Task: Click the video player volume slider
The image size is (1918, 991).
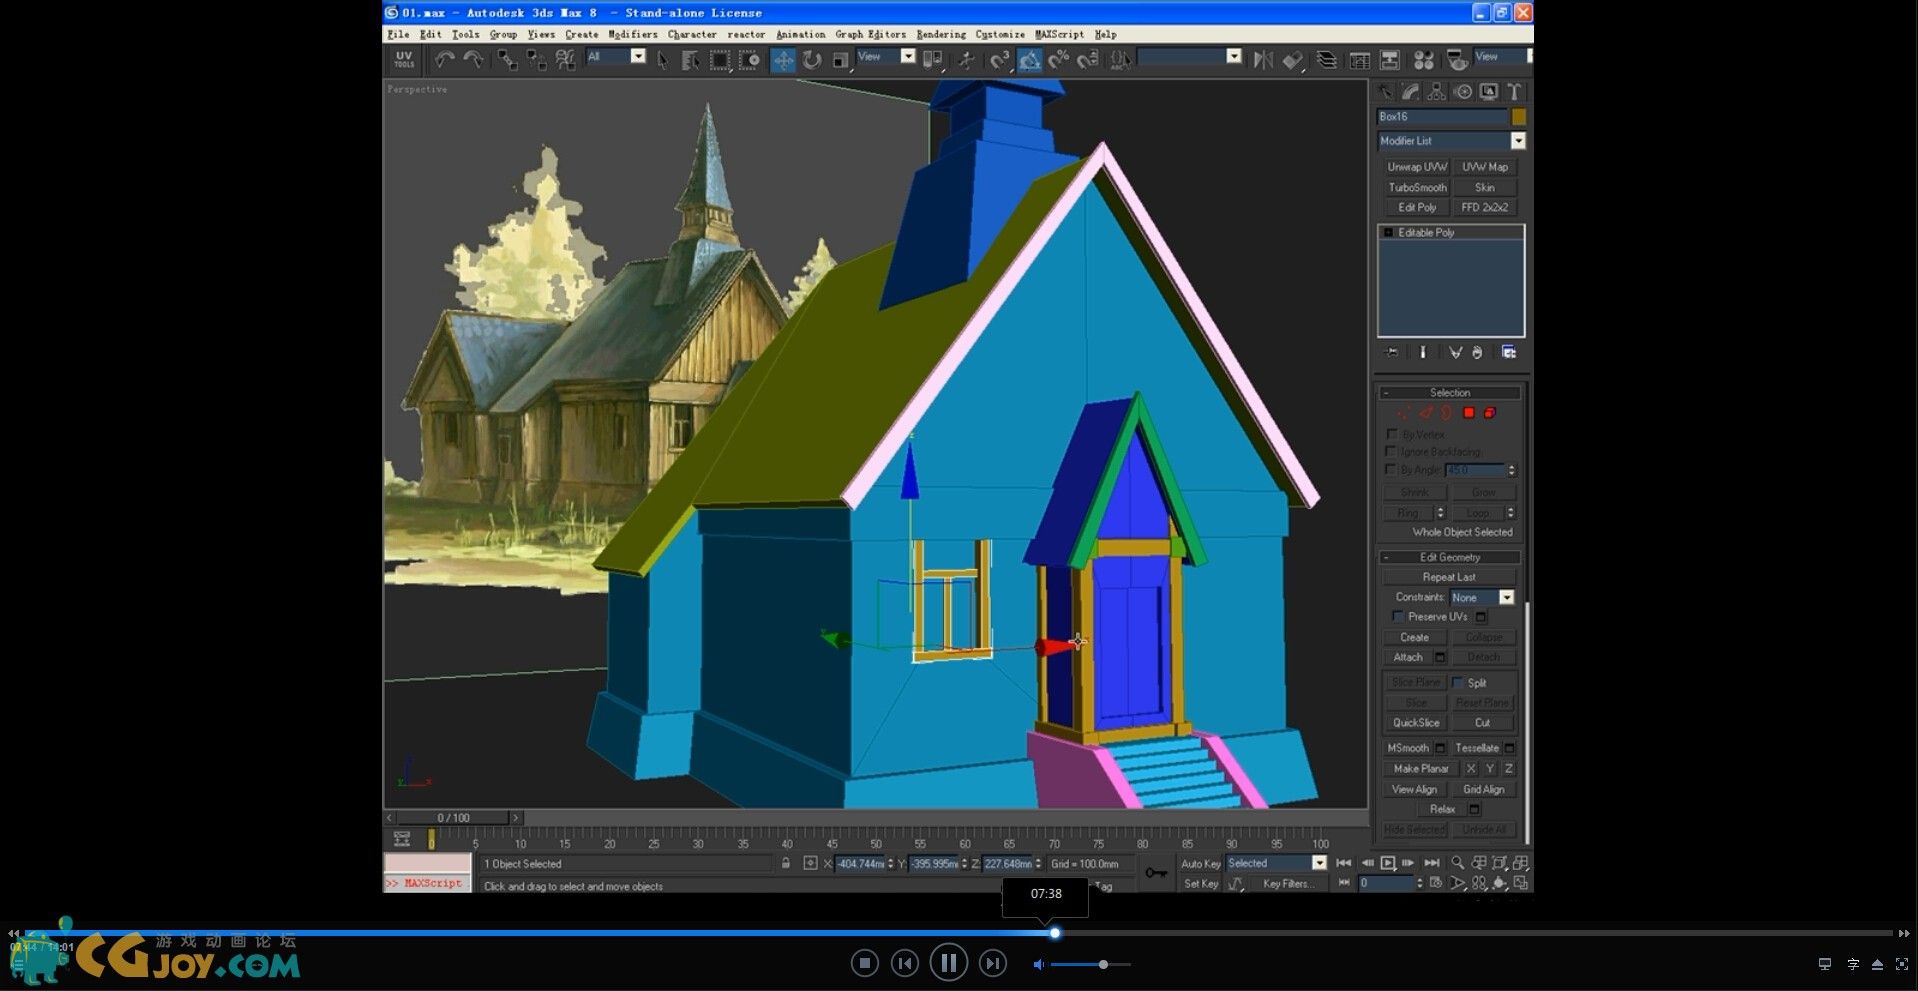Action: pos(1091,964)
